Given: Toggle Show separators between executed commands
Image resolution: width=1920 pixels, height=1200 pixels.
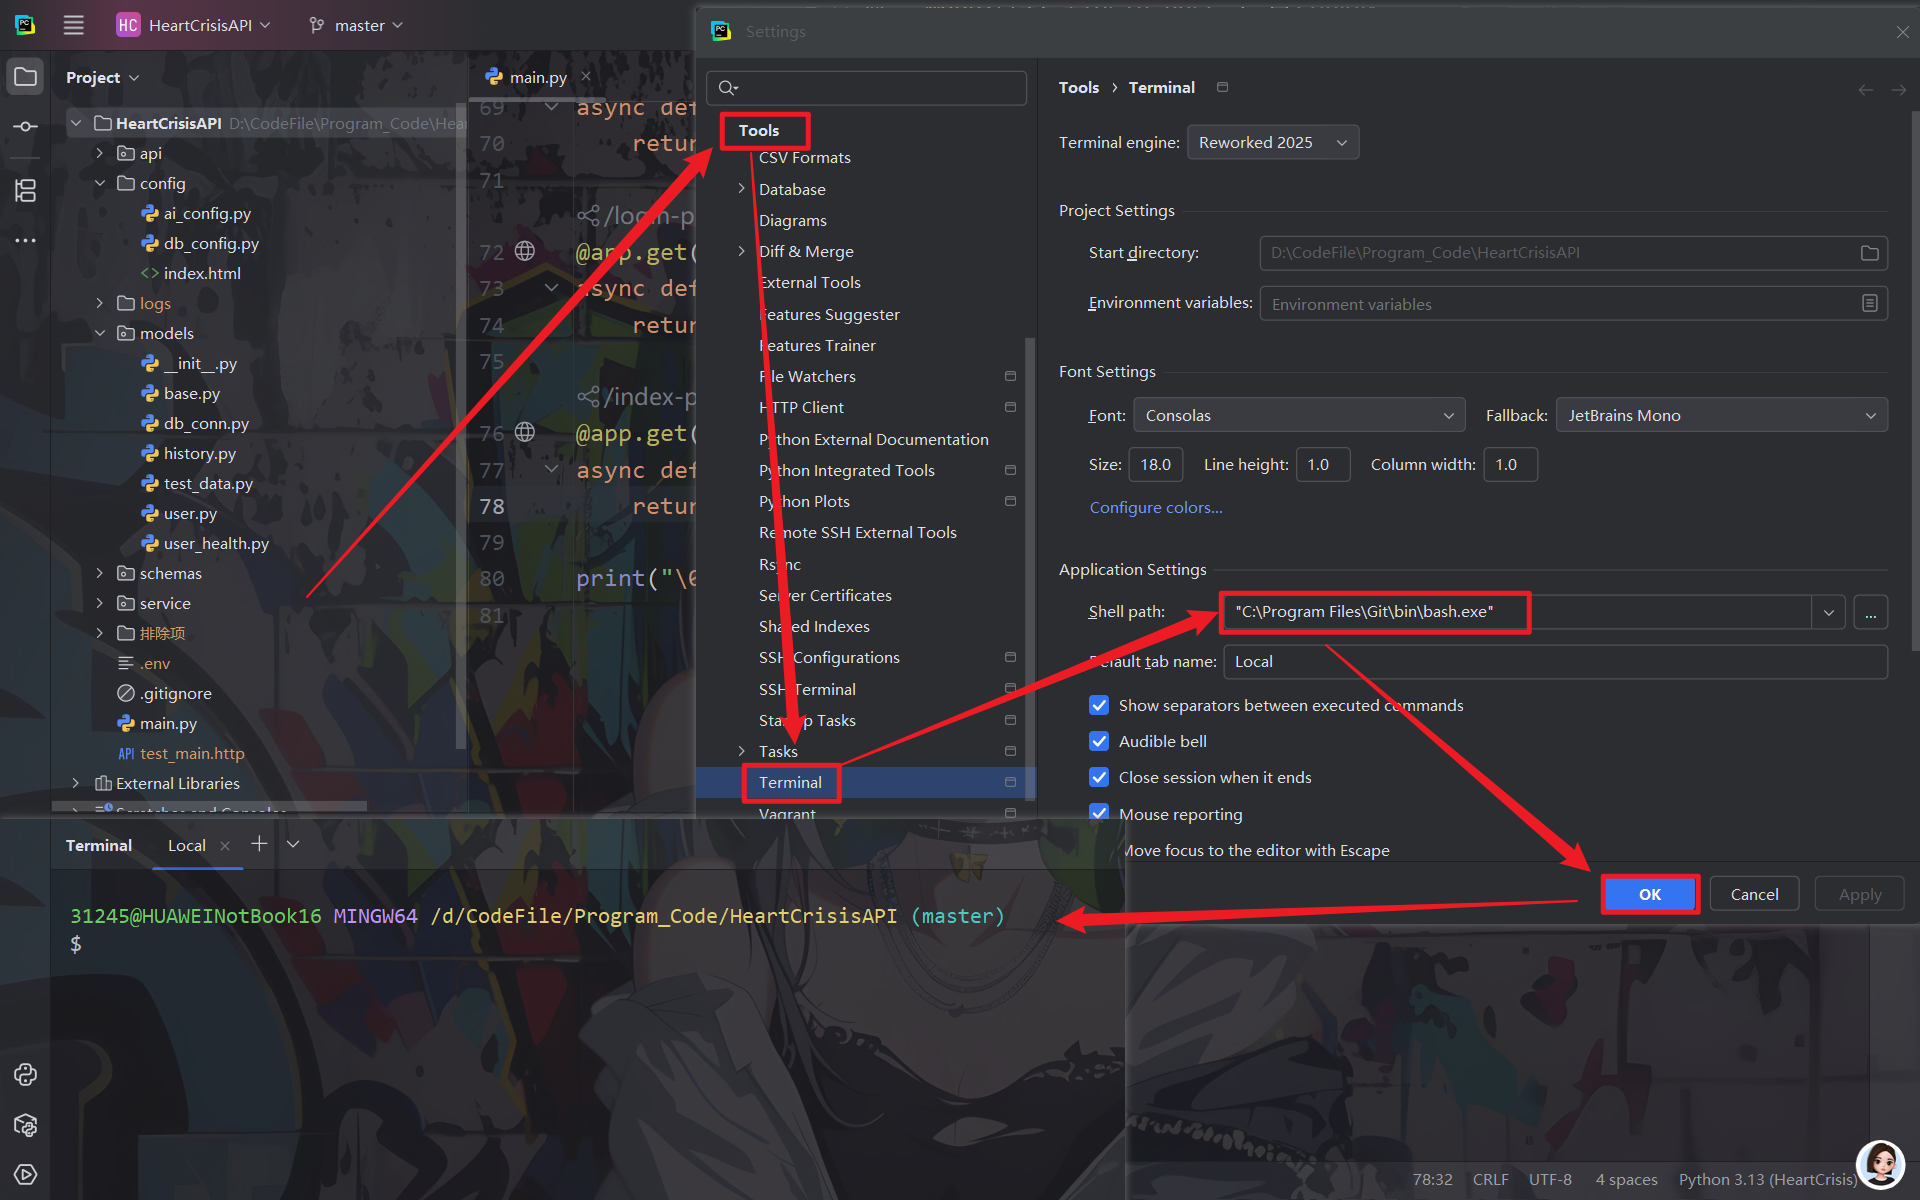Looking at the screenshot, I should 1099,705.
